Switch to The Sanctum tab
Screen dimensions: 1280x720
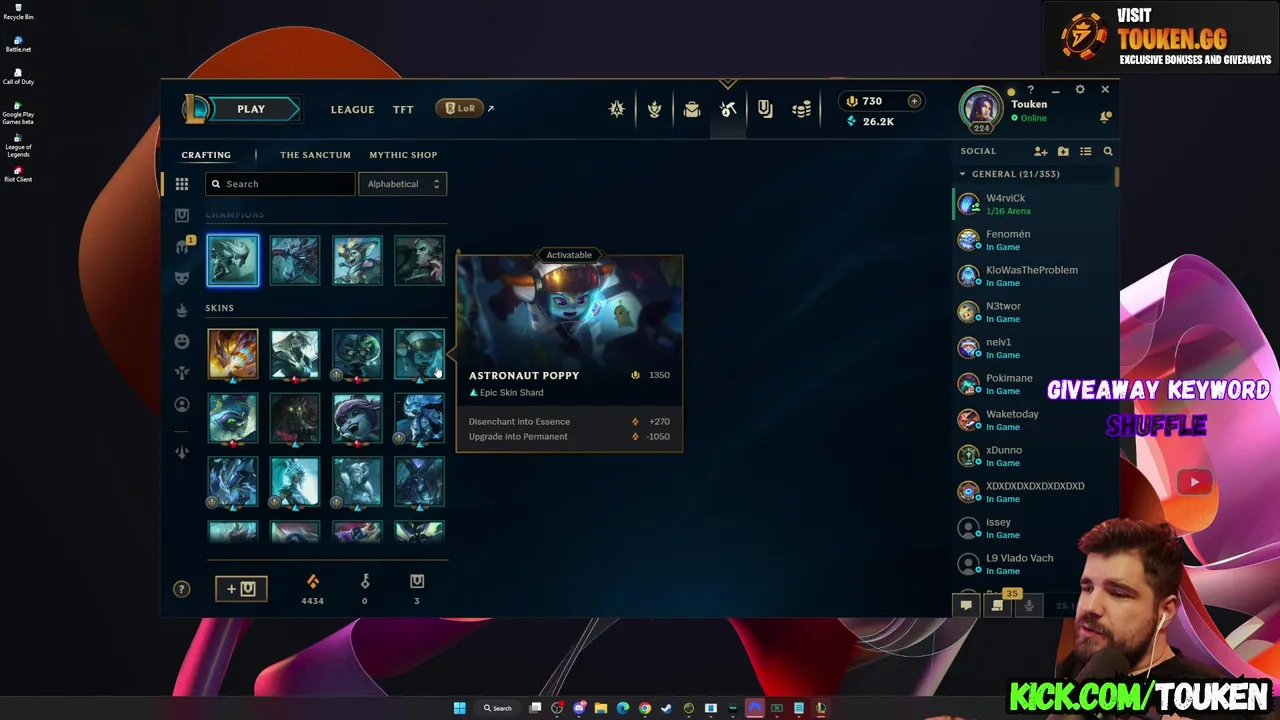click(315, 155)
